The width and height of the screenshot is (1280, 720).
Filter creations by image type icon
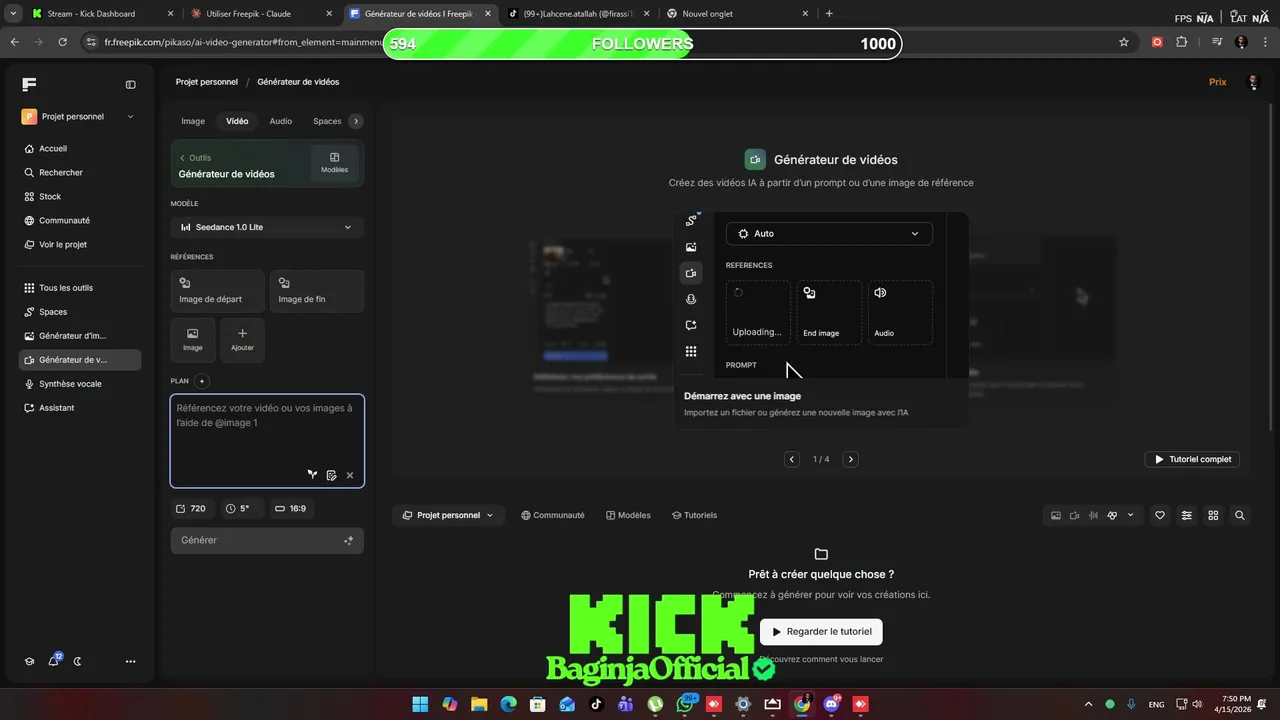click(x=1055, y=515)
